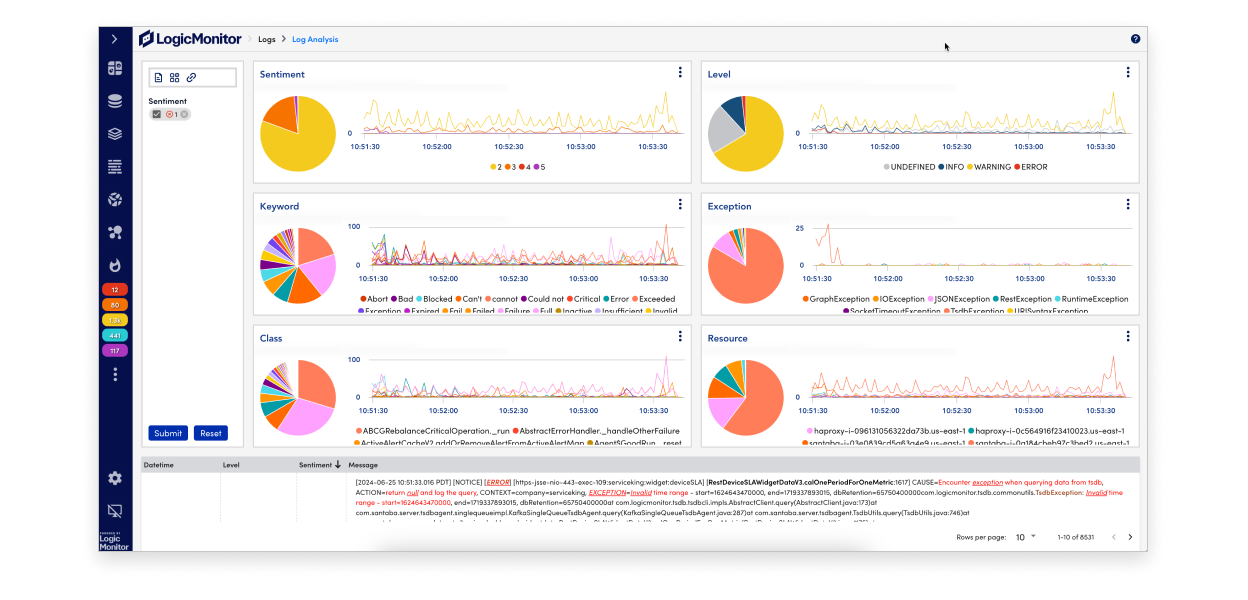Image resolution: width=1248 pixels, height=600 pixels.
Task: Open the Resources stack icon in sidebar
Action: point(115,101)
